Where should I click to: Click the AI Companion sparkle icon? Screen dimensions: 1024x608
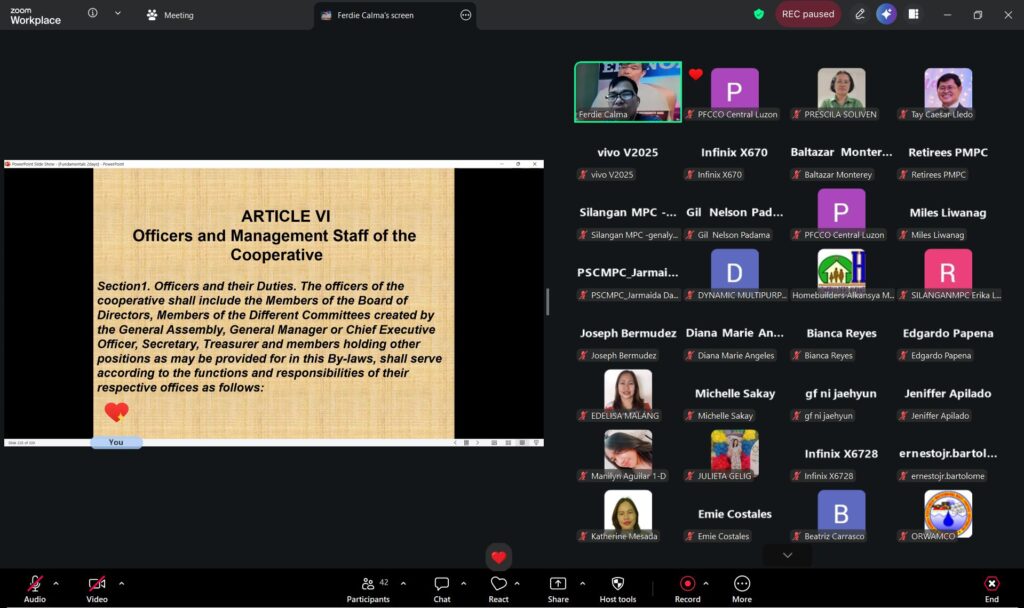tap(886, 14)
